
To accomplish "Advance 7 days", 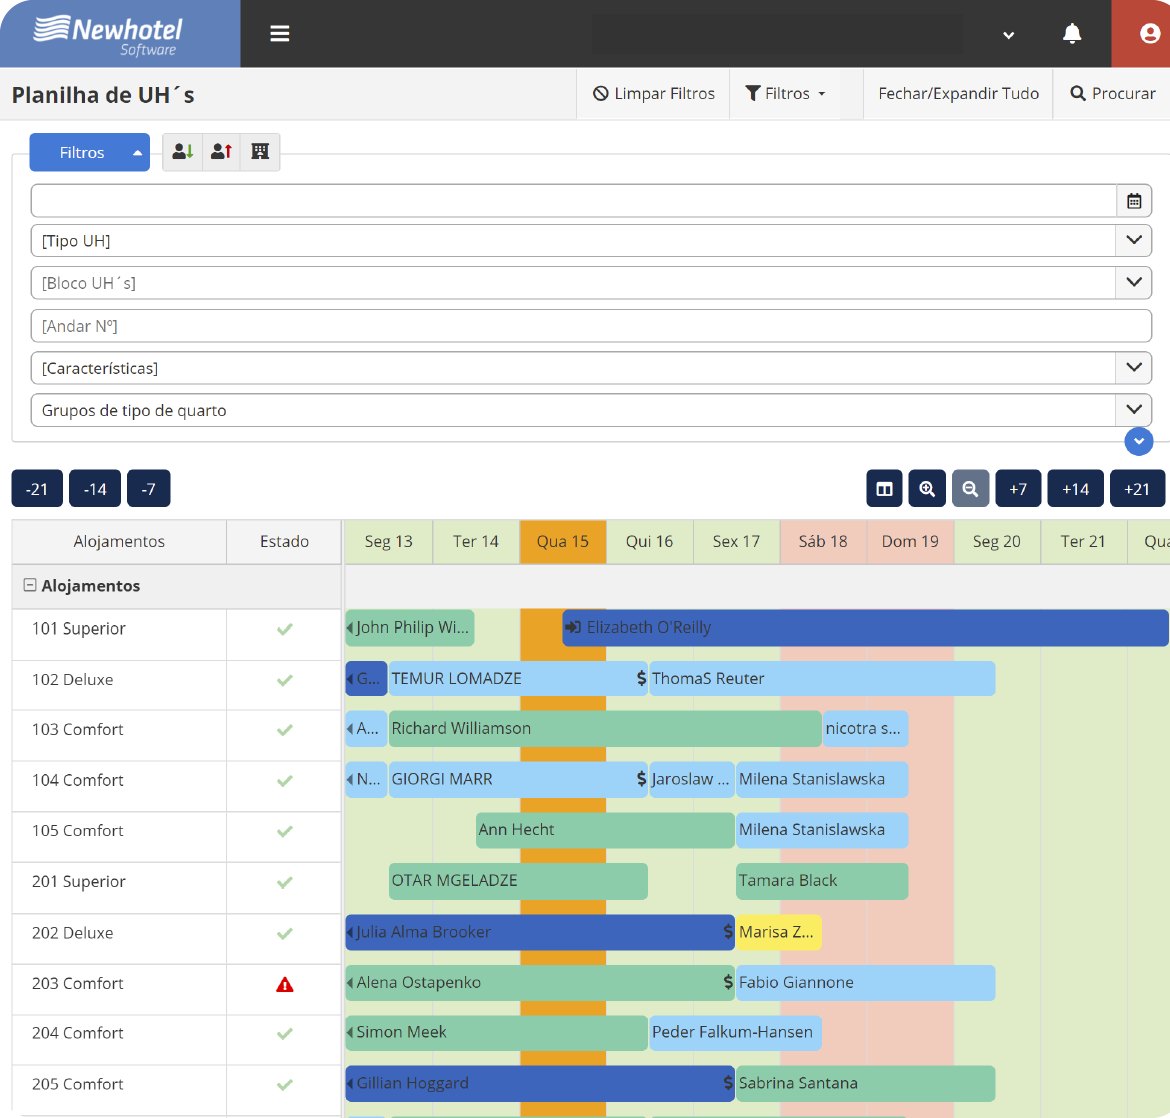I will point(1018,489).
